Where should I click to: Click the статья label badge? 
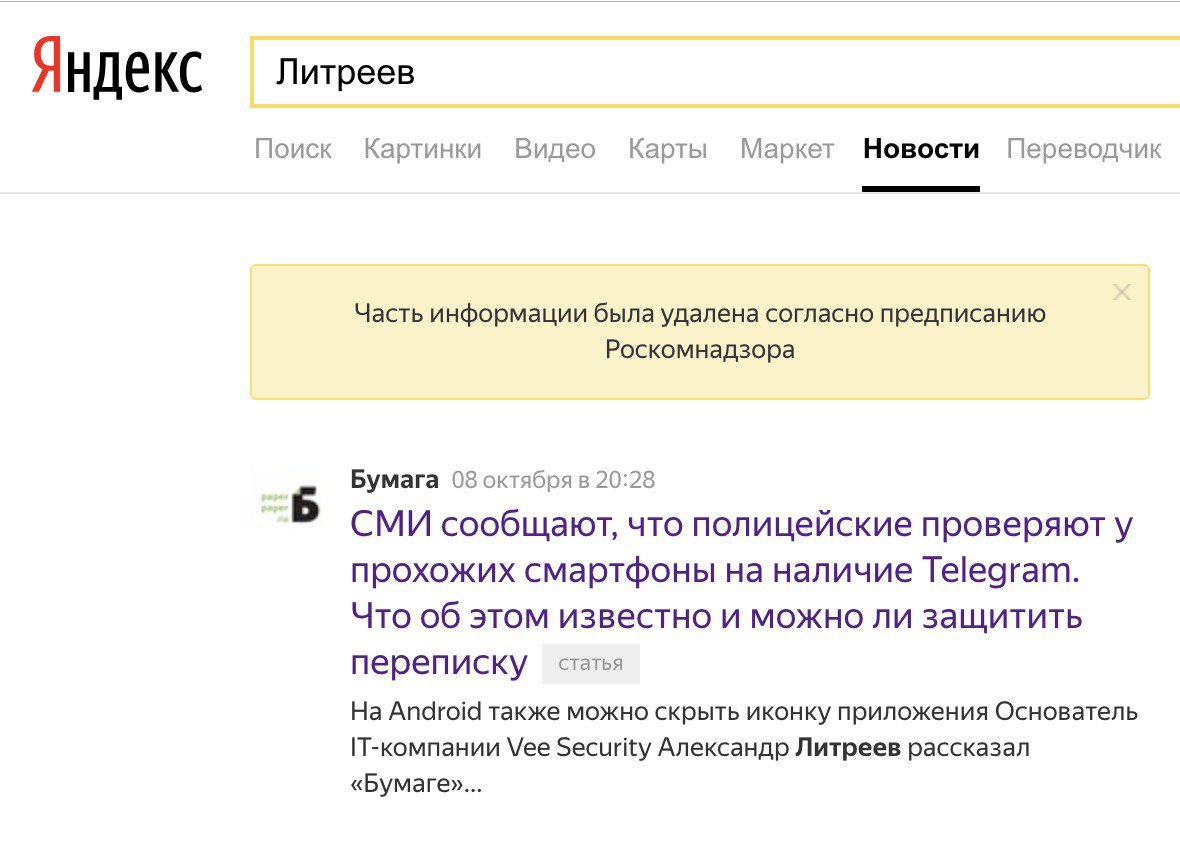click(591, 663)
